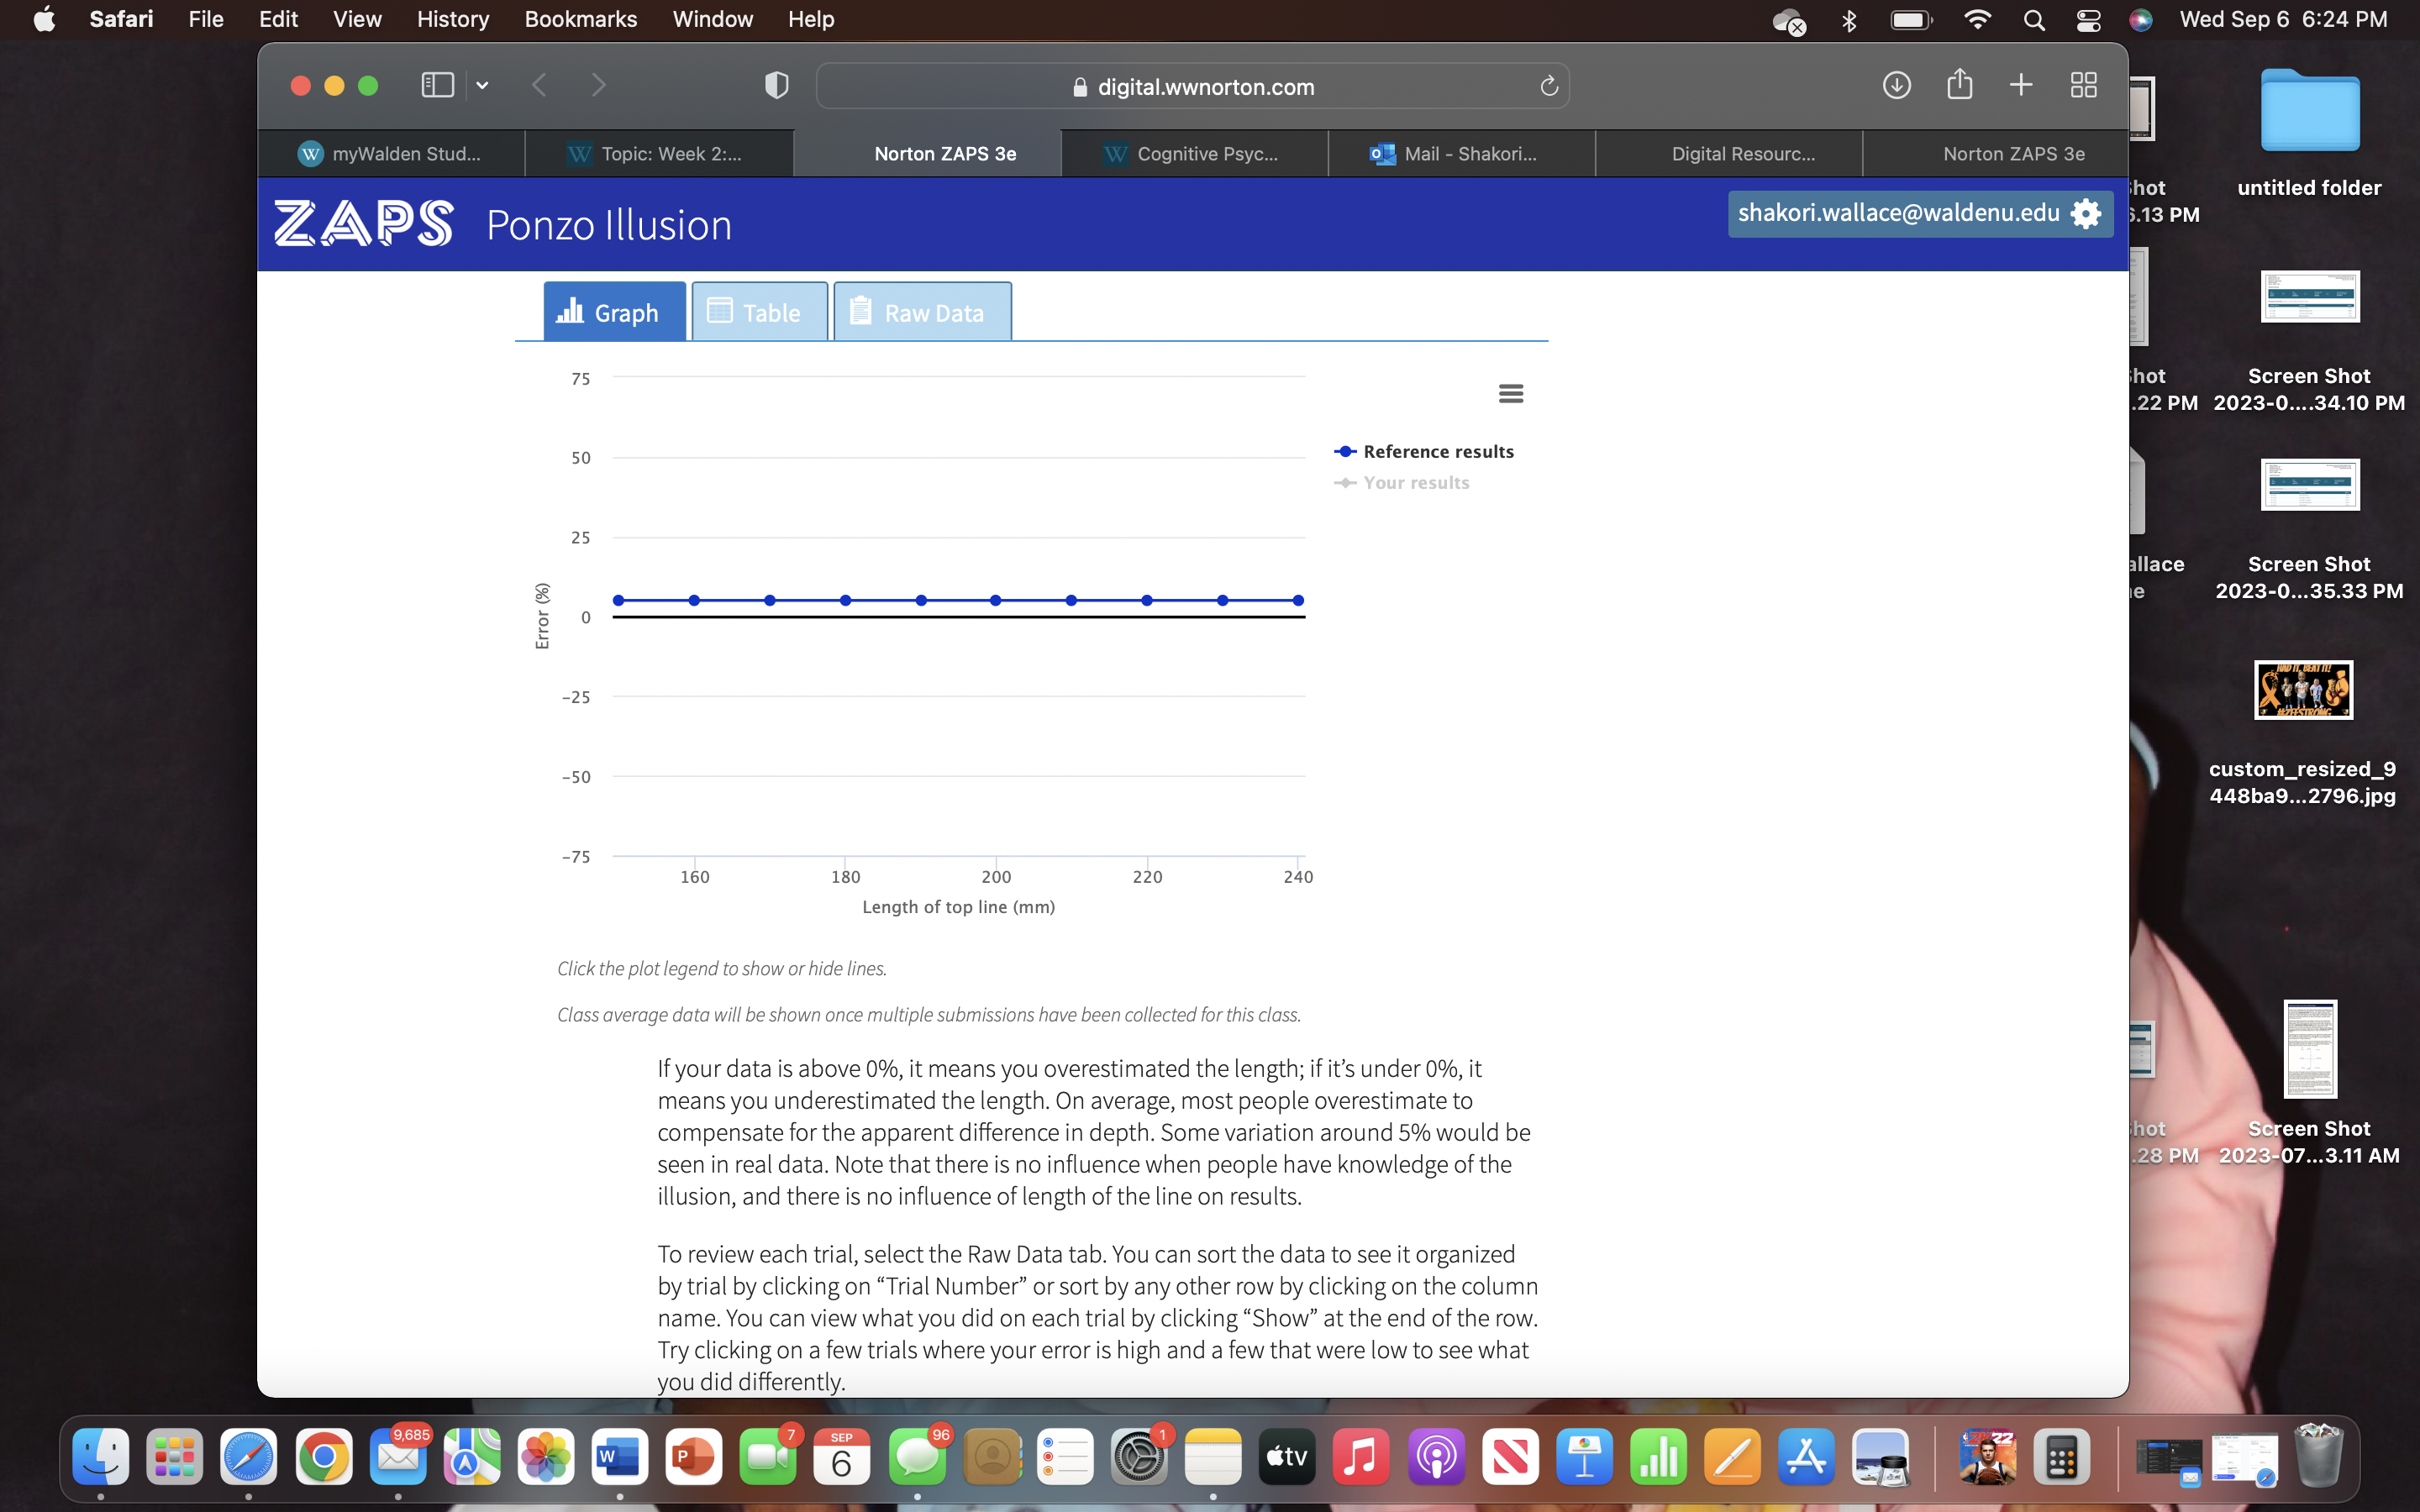Toggle the Safari sidebar
Screen dimensions: 2420x1512
click(x=437, y=85)
